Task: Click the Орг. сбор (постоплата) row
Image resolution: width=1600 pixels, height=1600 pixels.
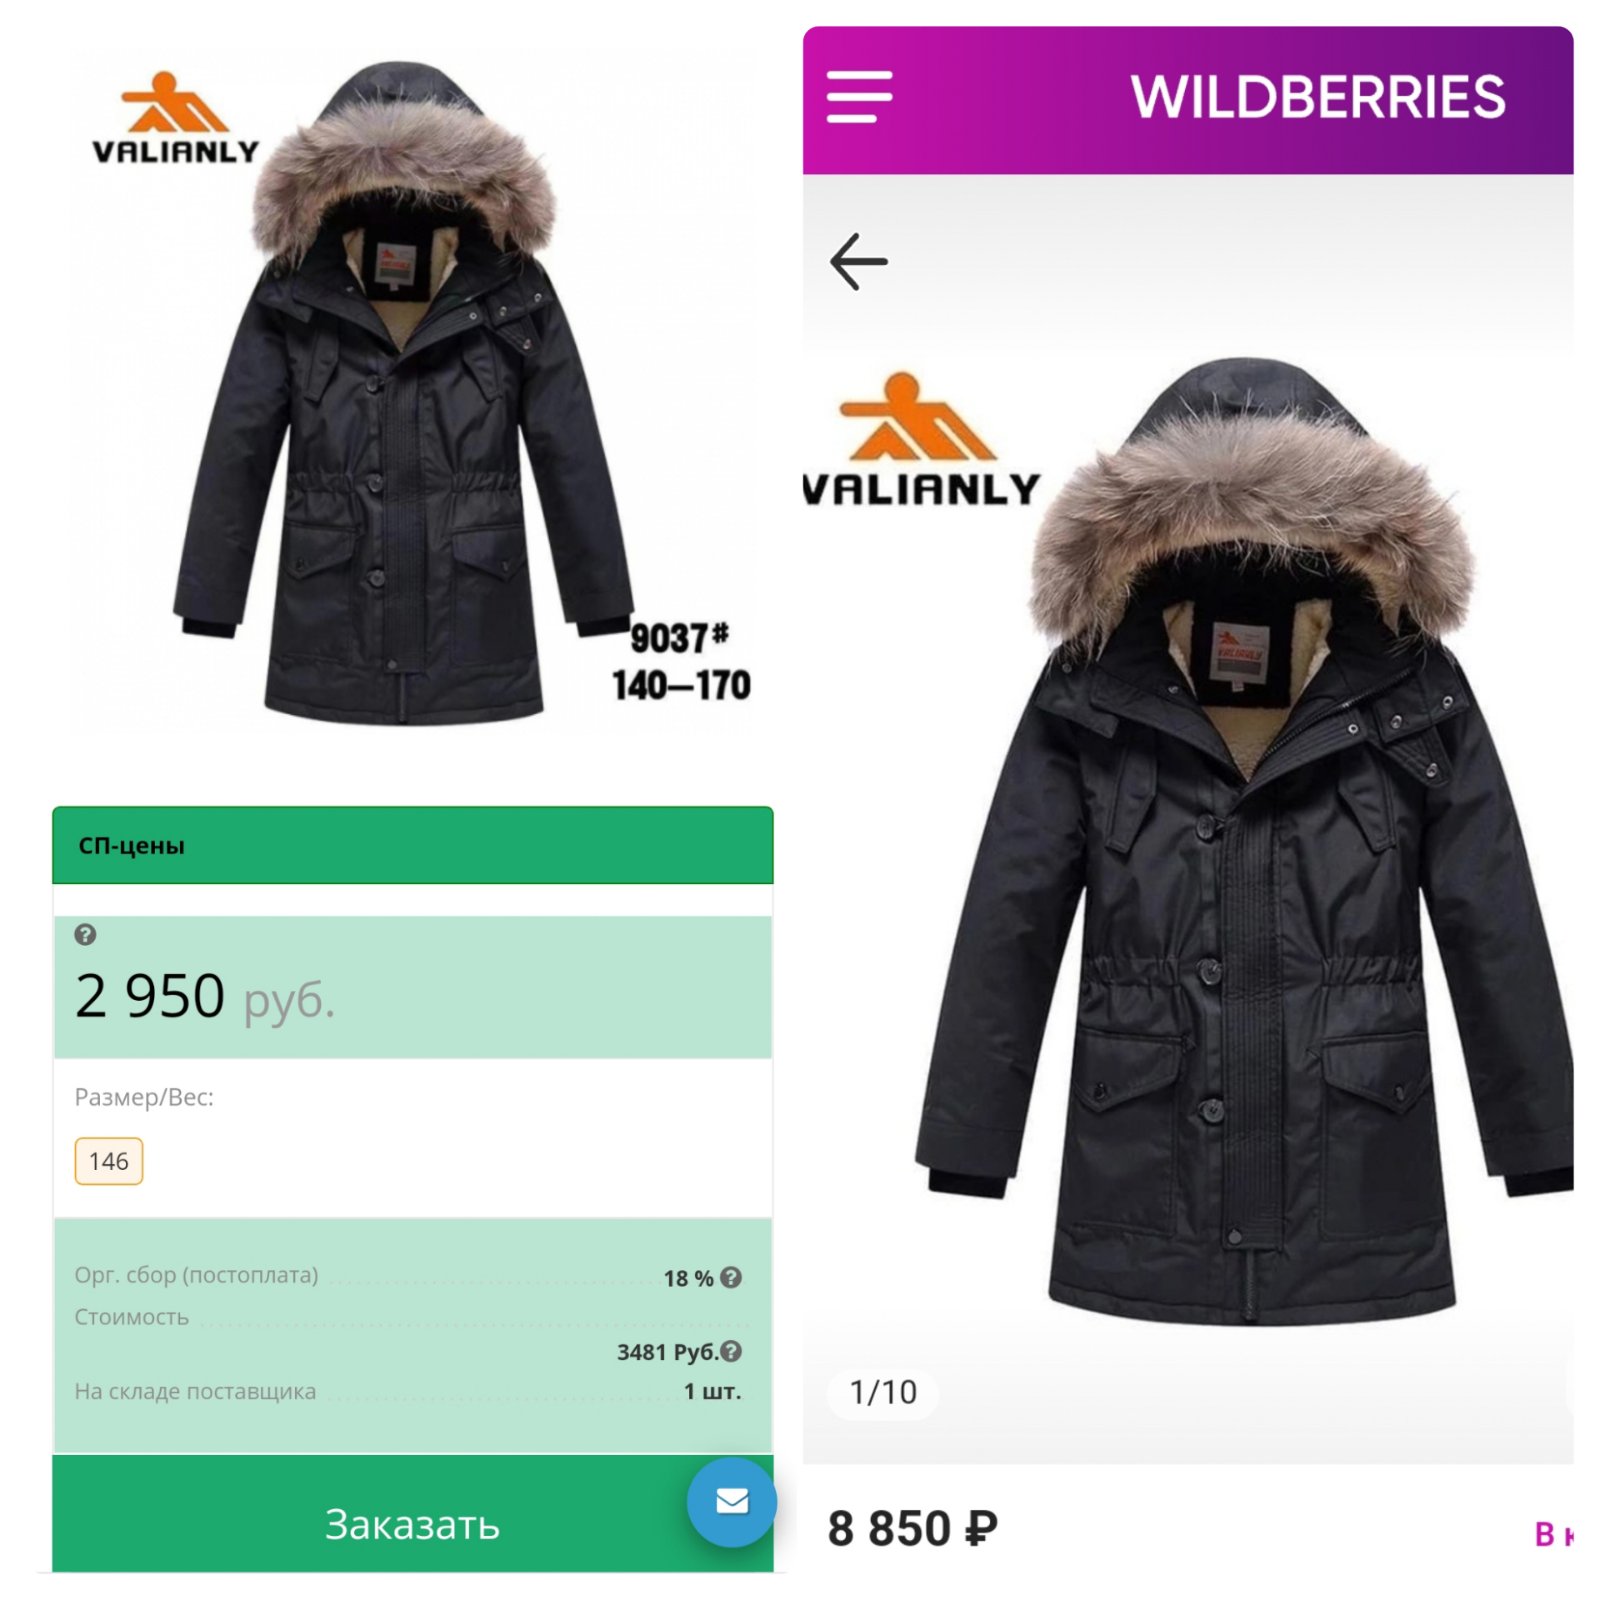Action: [408, 1277]
